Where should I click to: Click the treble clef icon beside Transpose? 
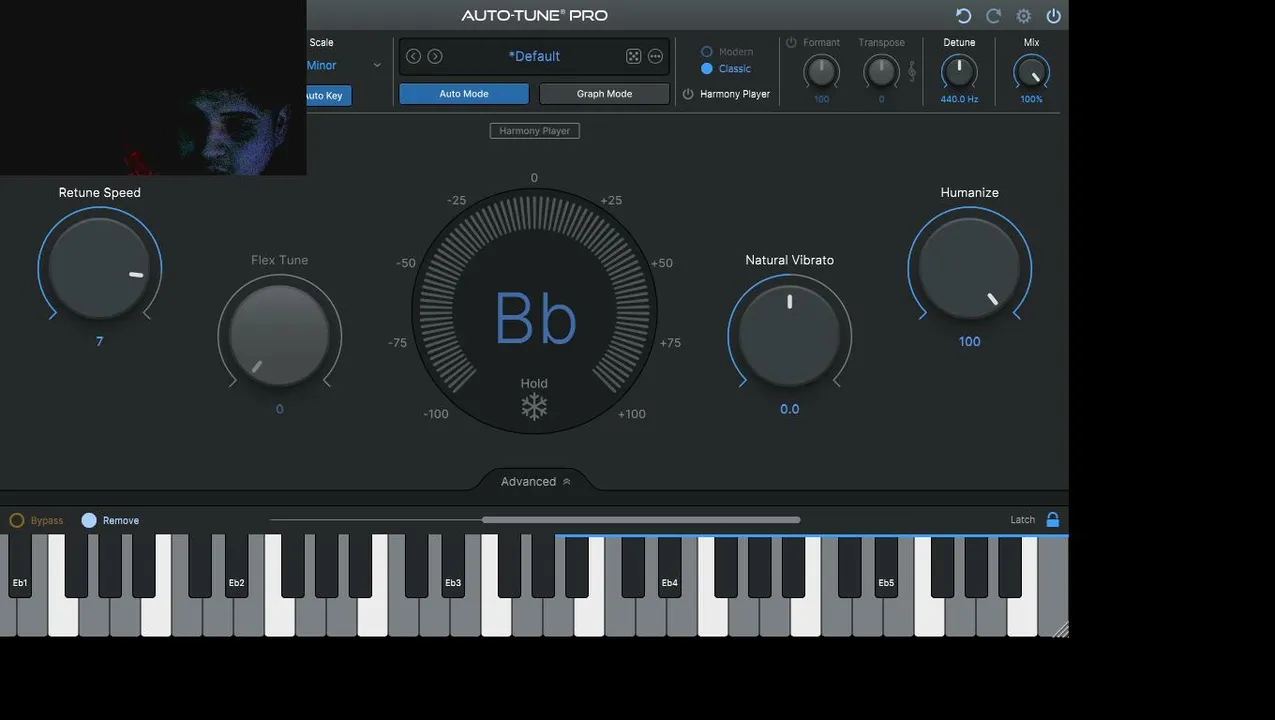pos(911,71)
